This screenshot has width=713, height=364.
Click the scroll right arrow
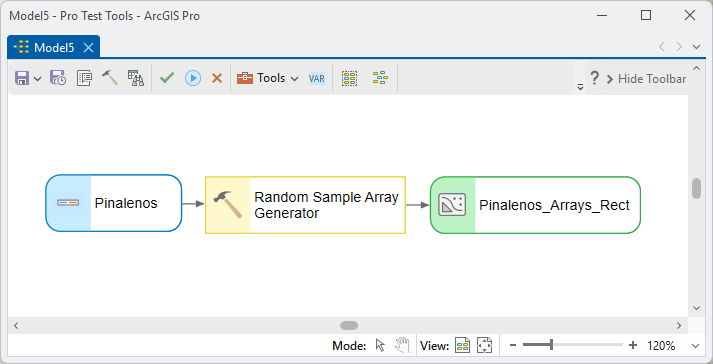[679, 325]
